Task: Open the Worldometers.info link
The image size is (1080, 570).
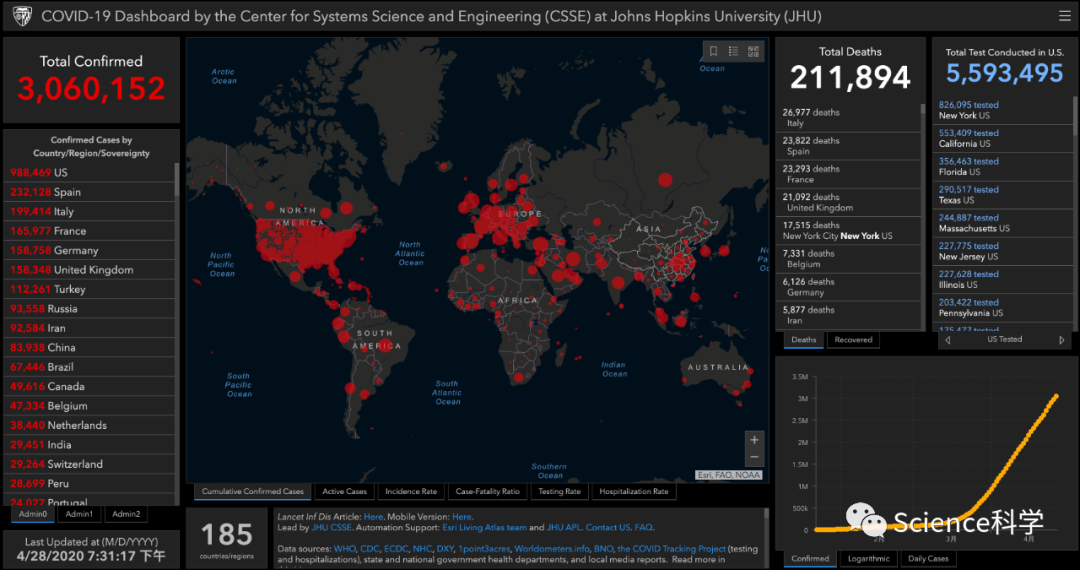Action: click(x=551, y=549)
